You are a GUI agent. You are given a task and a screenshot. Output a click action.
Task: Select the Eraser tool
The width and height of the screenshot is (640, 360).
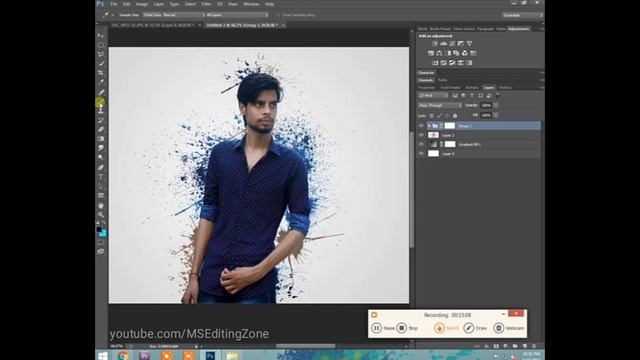click(100, 129)
